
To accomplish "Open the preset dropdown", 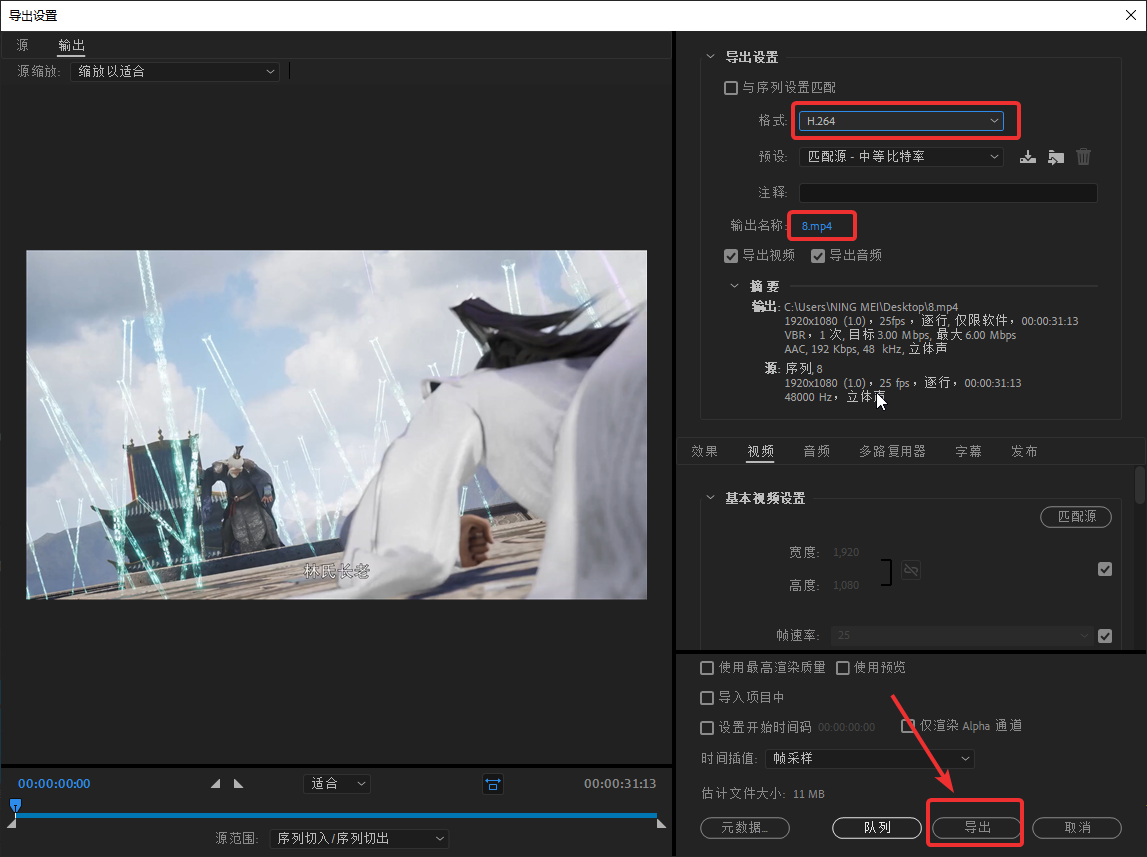I will 901,156.
